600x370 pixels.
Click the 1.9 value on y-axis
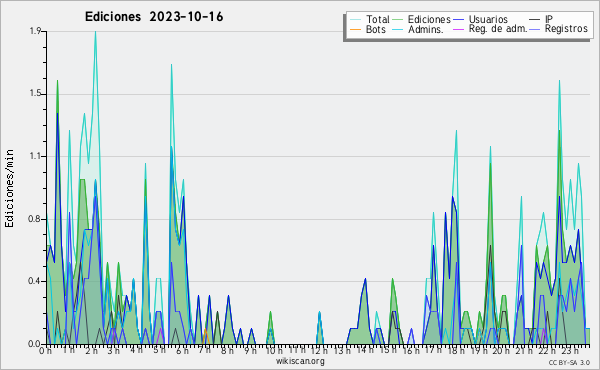tap(35, 31)
